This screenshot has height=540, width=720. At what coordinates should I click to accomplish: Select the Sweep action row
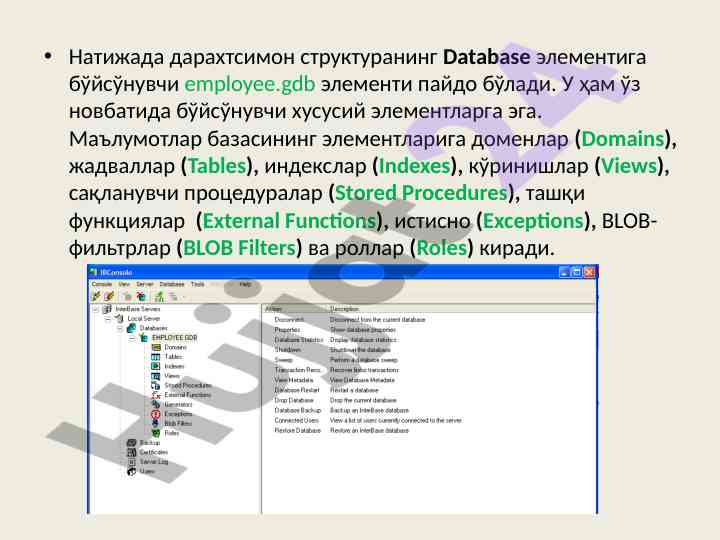coord(283,360)
